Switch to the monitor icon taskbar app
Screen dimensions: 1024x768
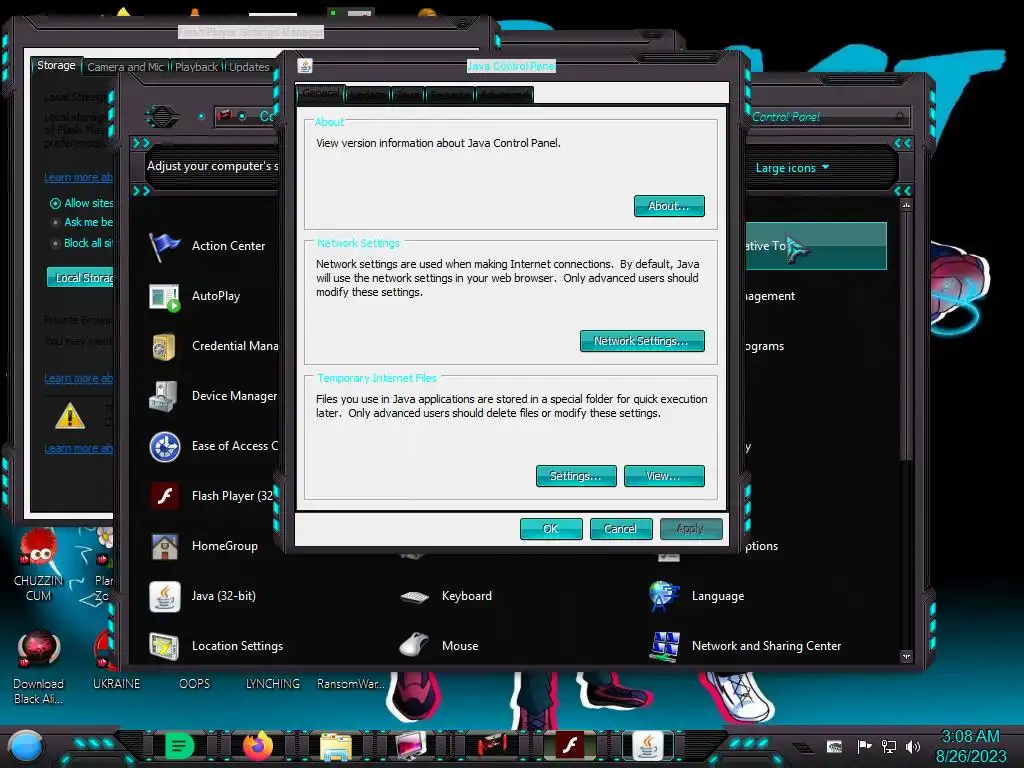coord(411,746)
